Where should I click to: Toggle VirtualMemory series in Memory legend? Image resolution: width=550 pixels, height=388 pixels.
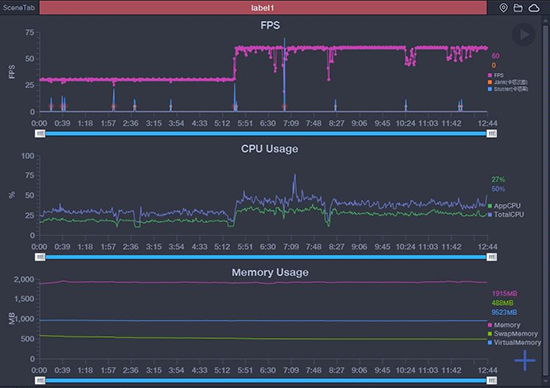[x=514, y=342]
